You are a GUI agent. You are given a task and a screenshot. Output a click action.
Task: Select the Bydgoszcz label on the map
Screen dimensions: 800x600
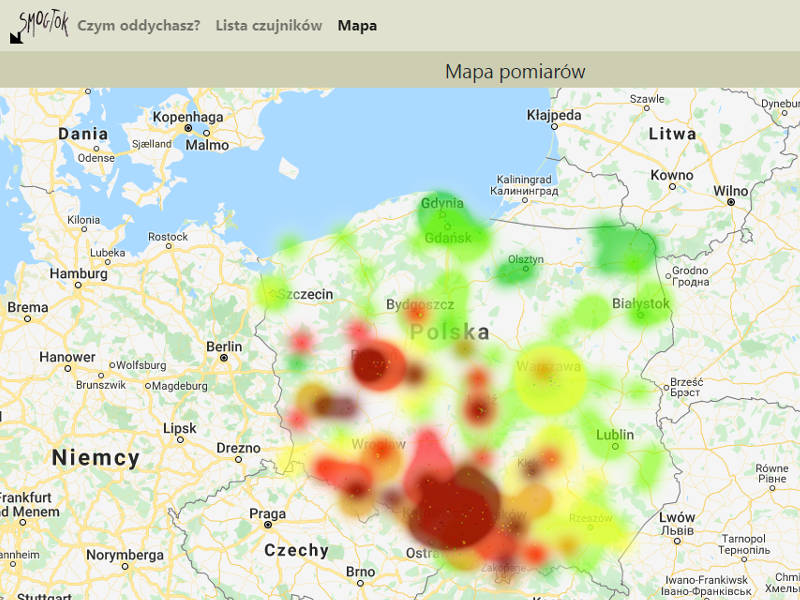(x=420, y=303)
